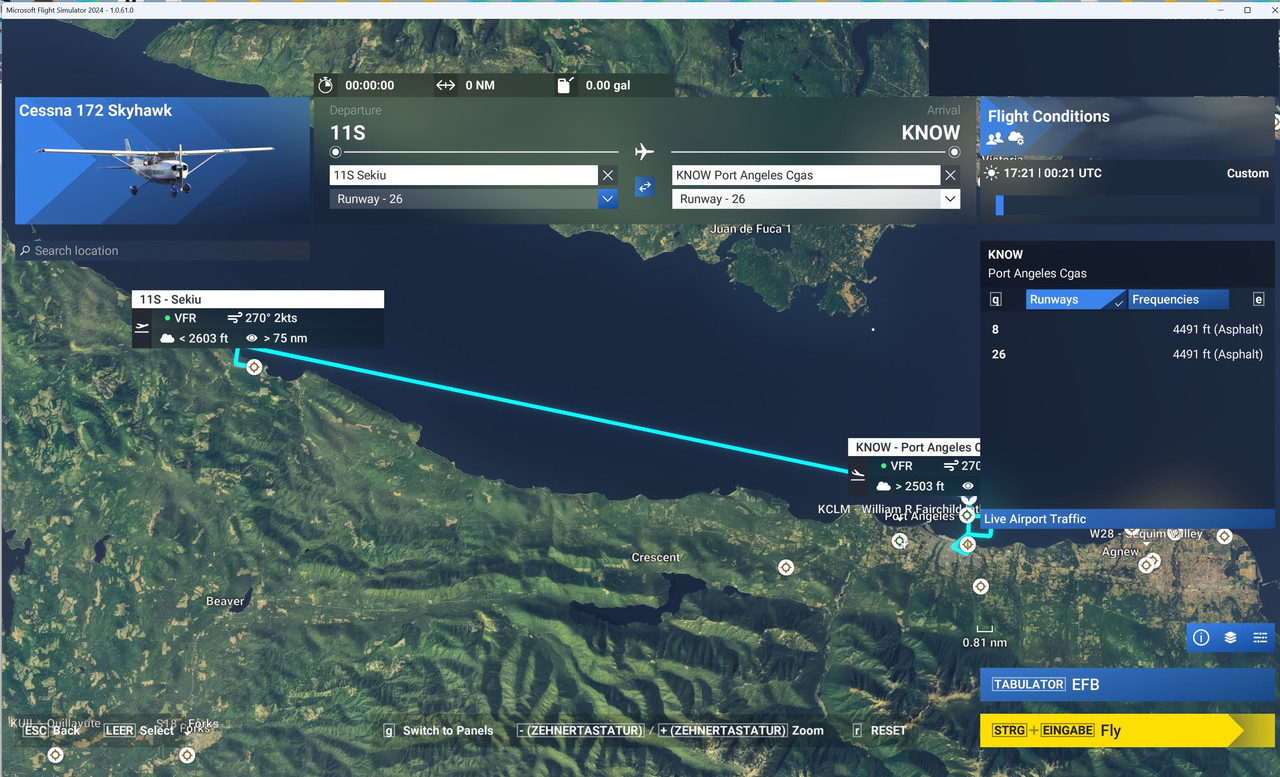Click the Zoom key hint at bottom
Screen dimensions: 1280x777
(670, 731)
